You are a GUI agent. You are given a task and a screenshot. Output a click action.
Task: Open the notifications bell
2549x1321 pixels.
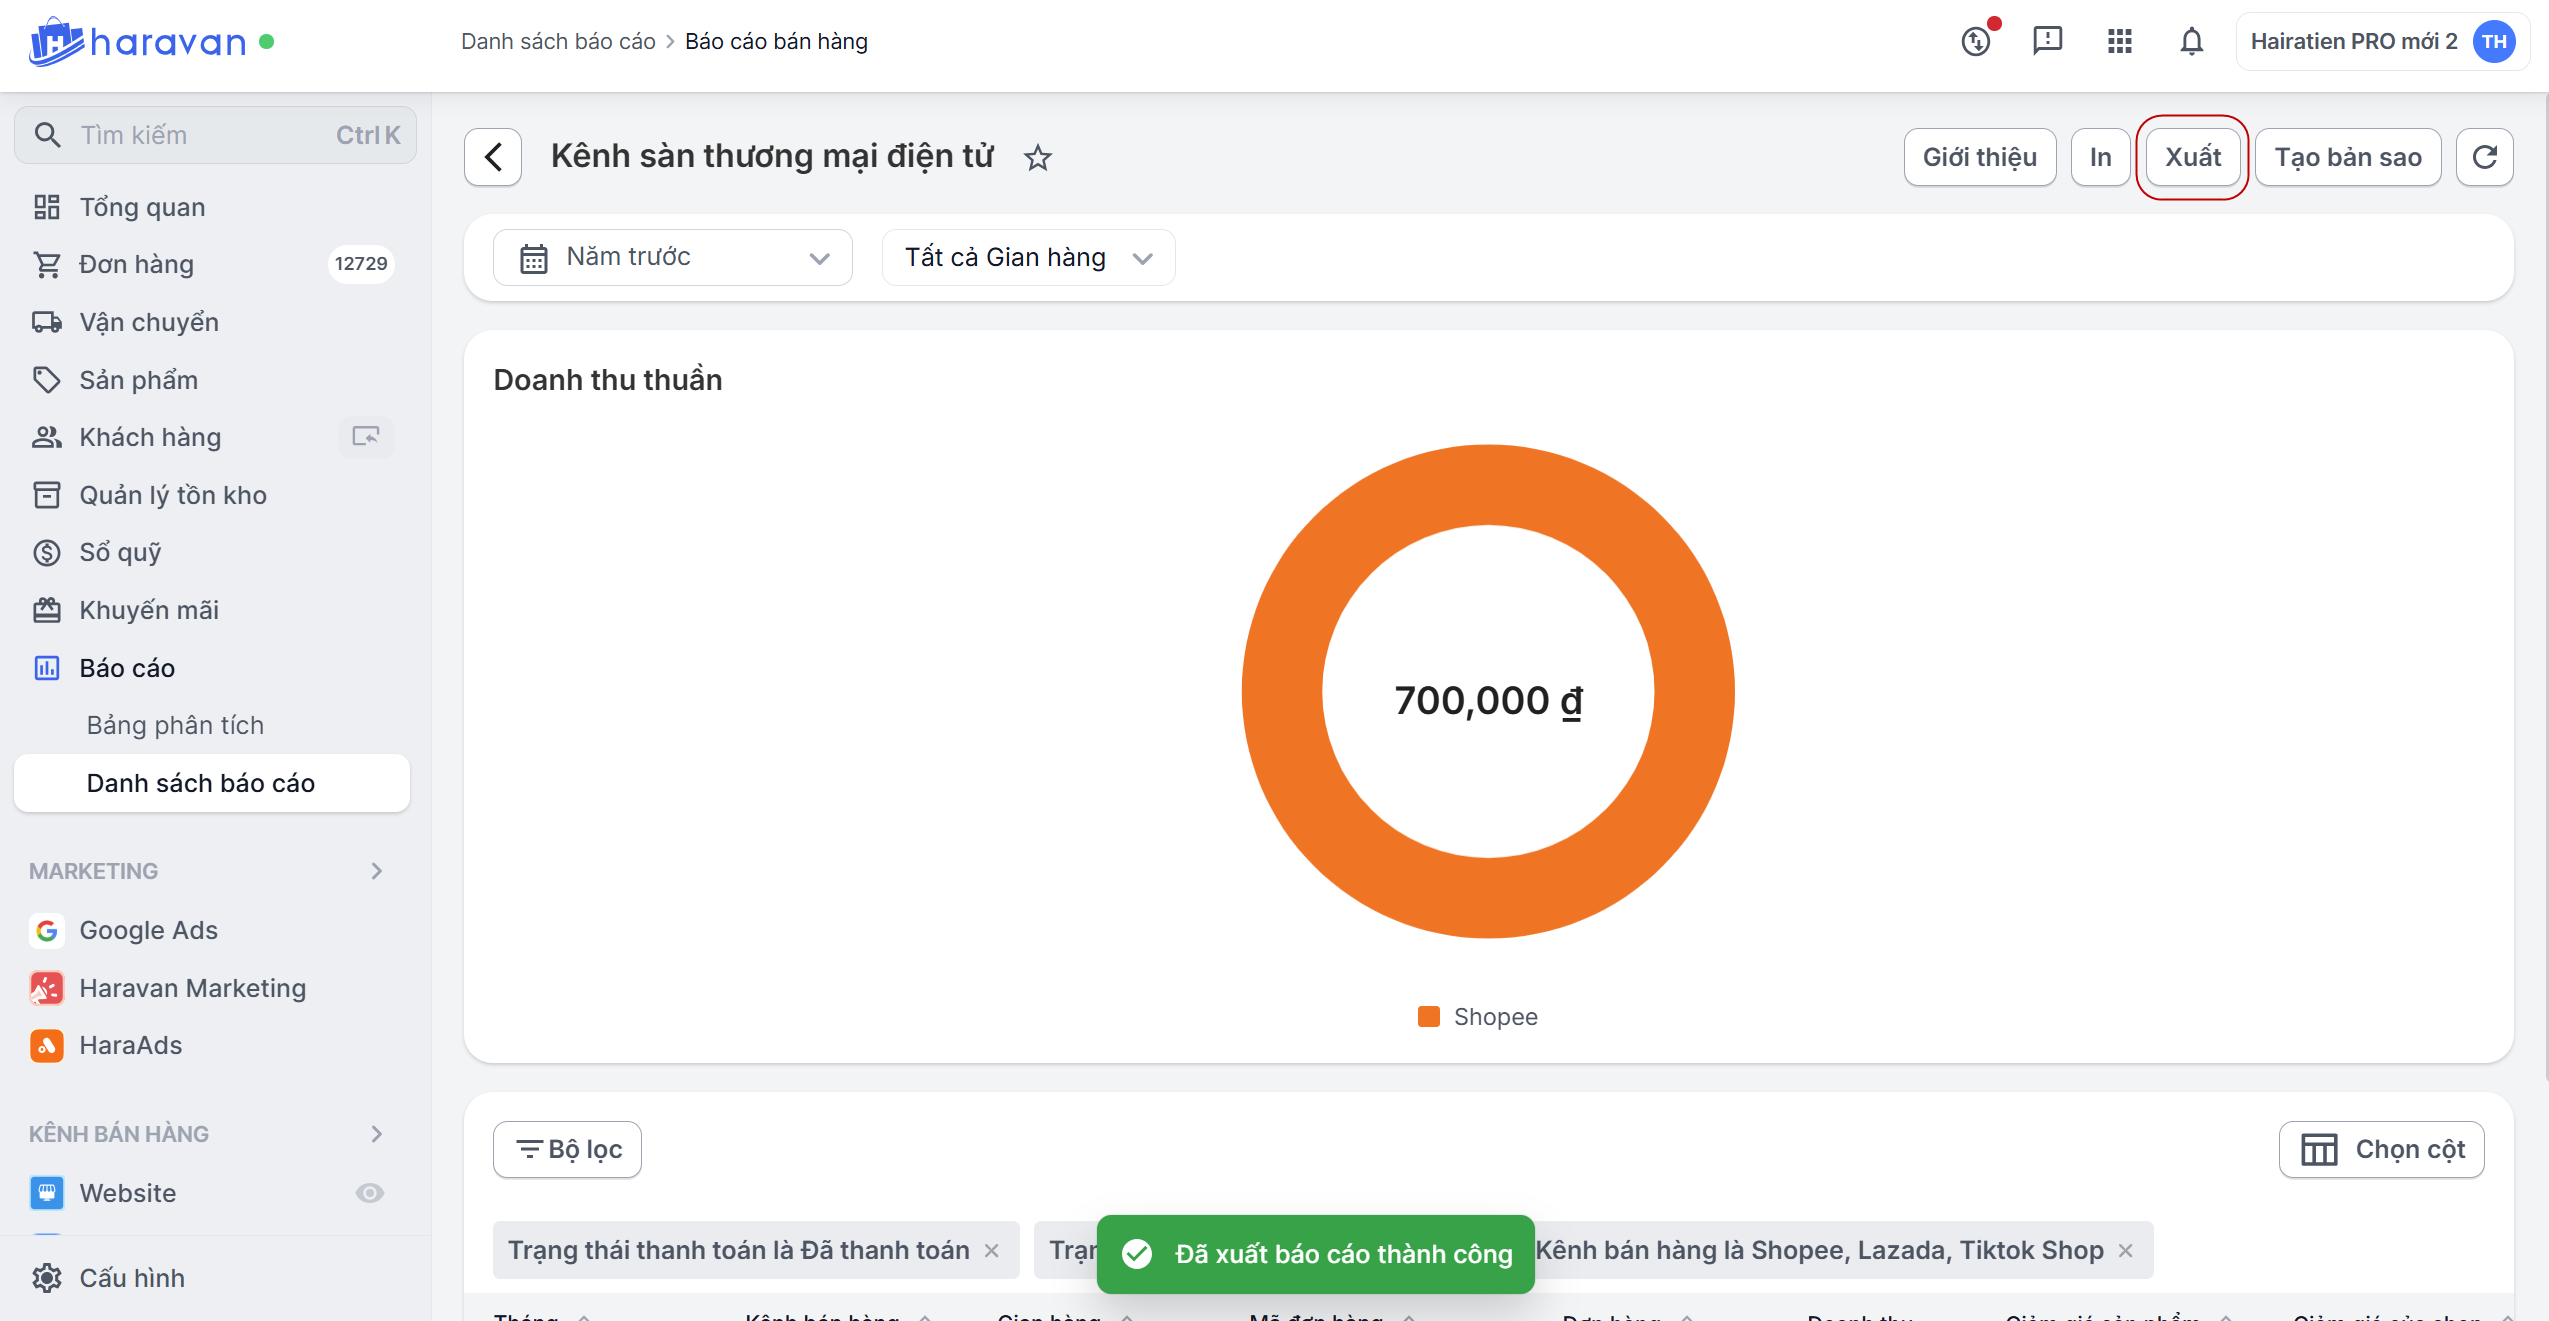click(x=2191, y=42)
